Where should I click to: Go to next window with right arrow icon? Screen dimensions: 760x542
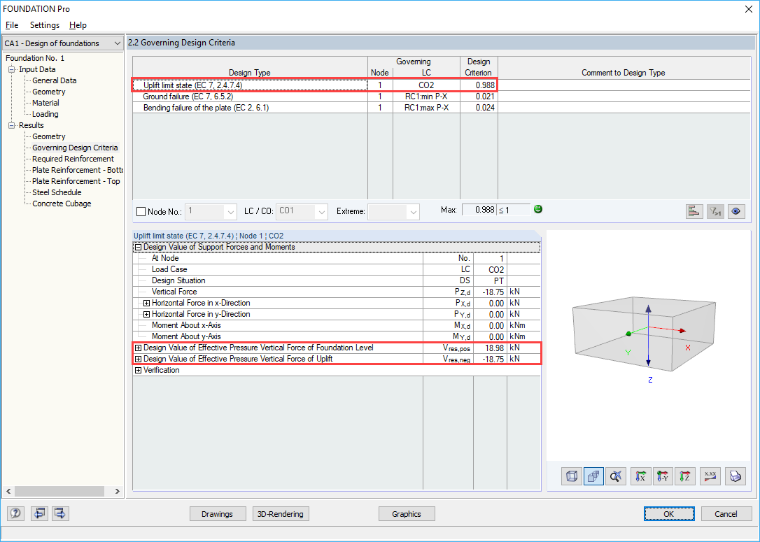click(x=61, y=513)
